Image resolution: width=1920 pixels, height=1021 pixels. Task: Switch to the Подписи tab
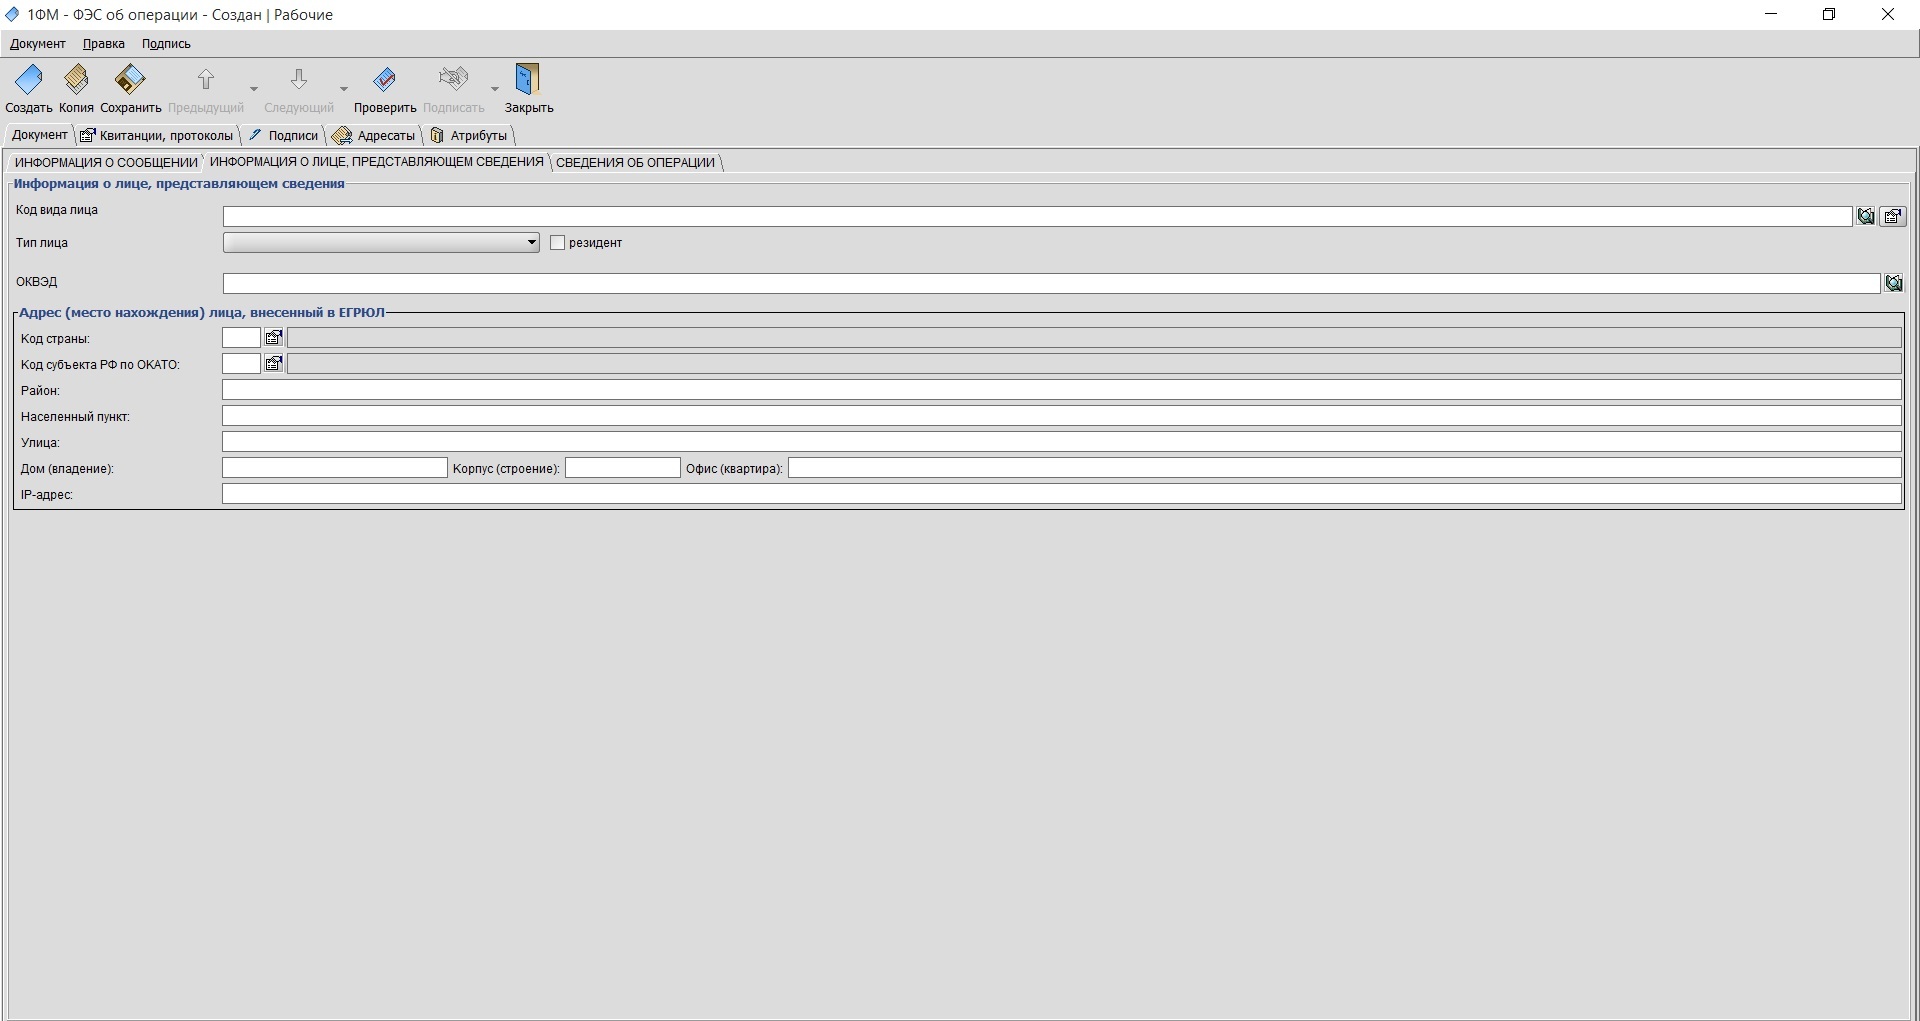coord(284,135)
